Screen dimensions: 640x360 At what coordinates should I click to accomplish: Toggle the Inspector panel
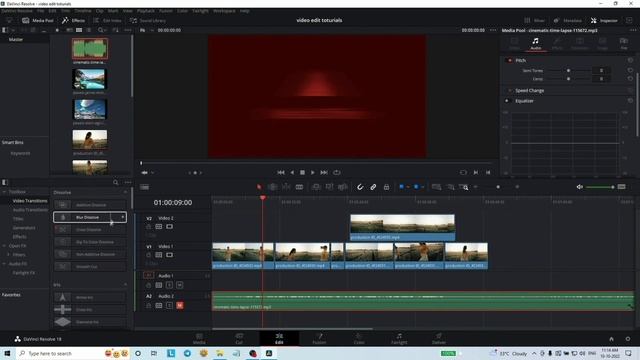tap(604, 20)
